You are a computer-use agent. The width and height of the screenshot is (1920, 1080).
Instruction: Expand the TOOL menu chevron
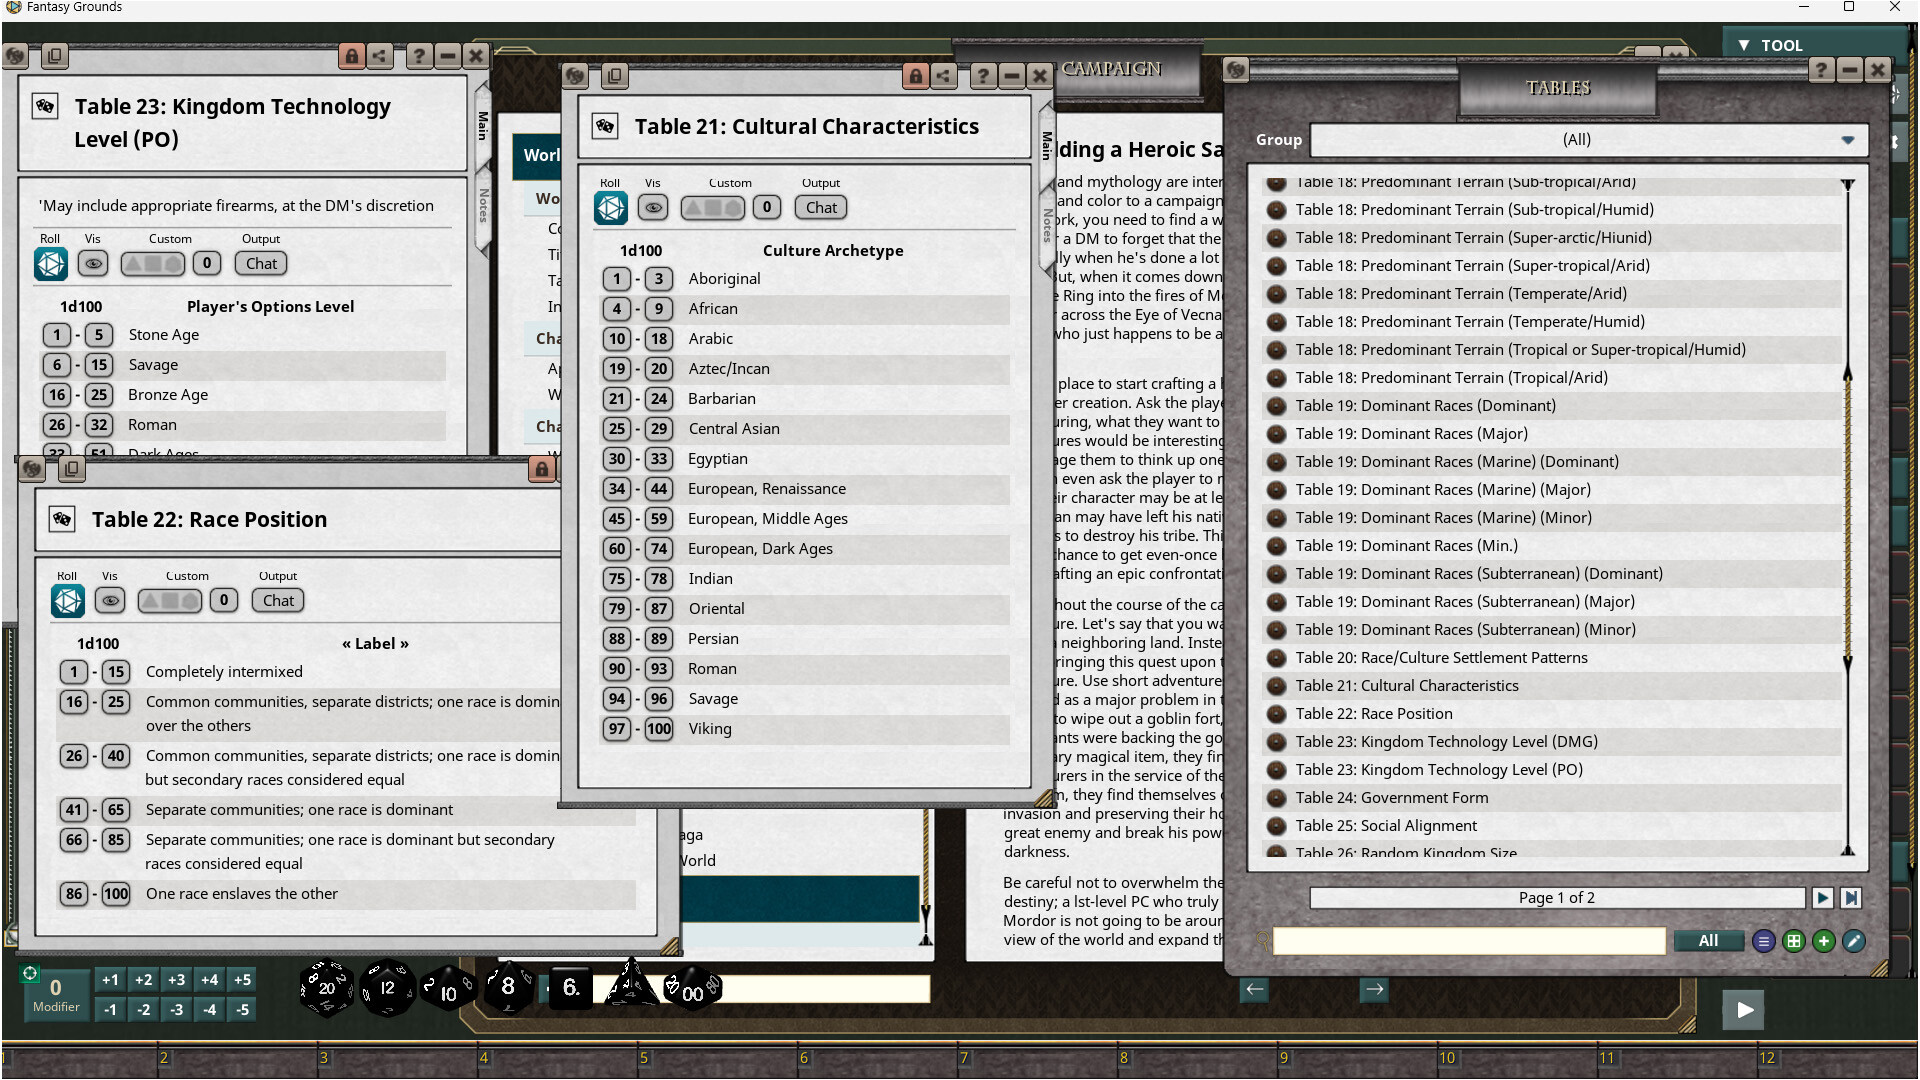(x=1743, y=45)
